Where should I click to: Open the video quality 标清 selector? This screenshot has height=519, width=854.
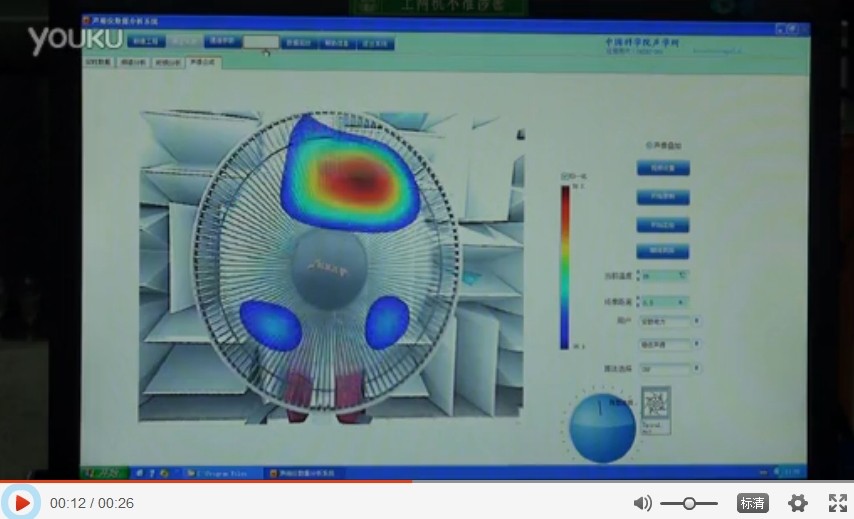click(752, 503)
